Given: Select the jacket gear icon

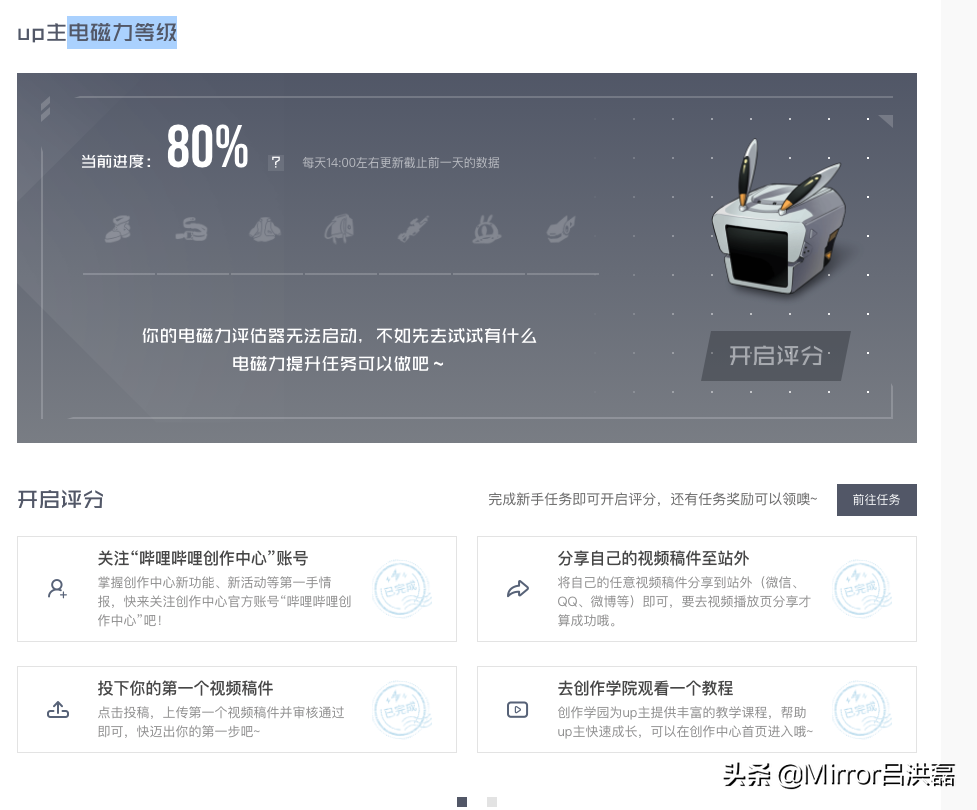Looking at the screenshot, I should (x=266, y=230).
